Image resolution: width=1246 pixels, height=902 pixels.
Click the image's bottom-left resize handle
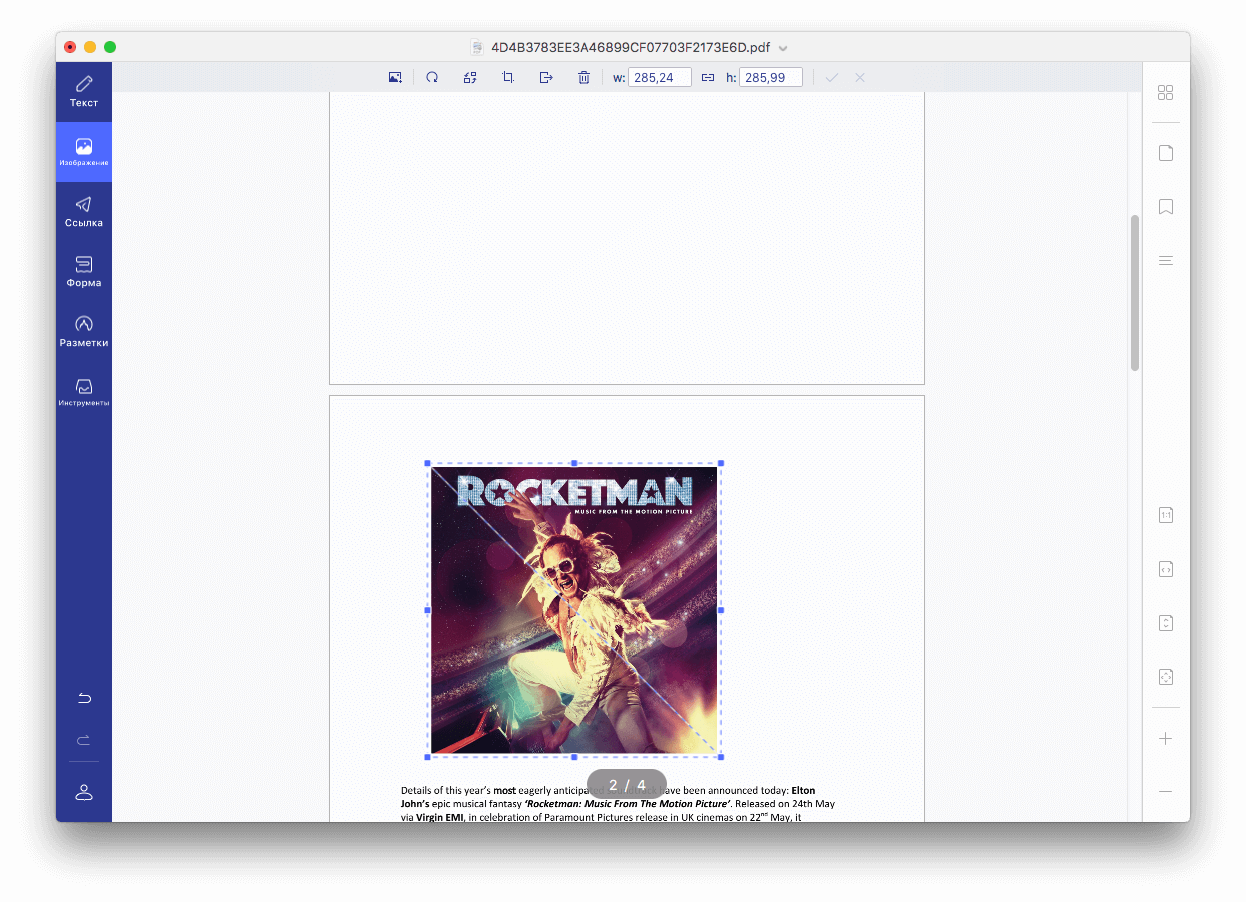coord(428,757)
